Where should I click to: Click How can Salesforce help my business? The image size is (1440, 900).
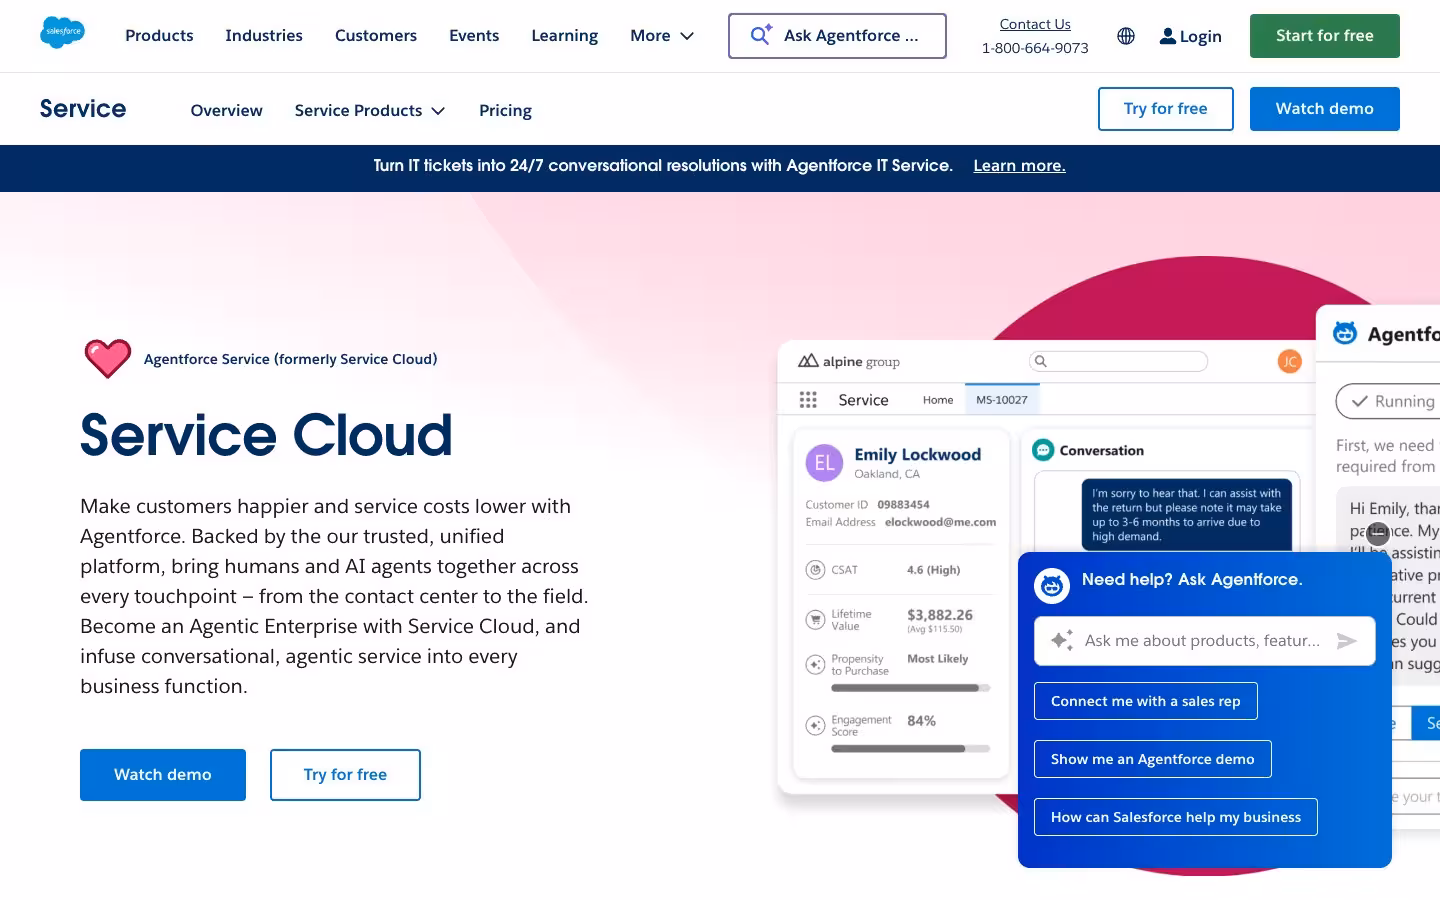[x=1176, y=817]
